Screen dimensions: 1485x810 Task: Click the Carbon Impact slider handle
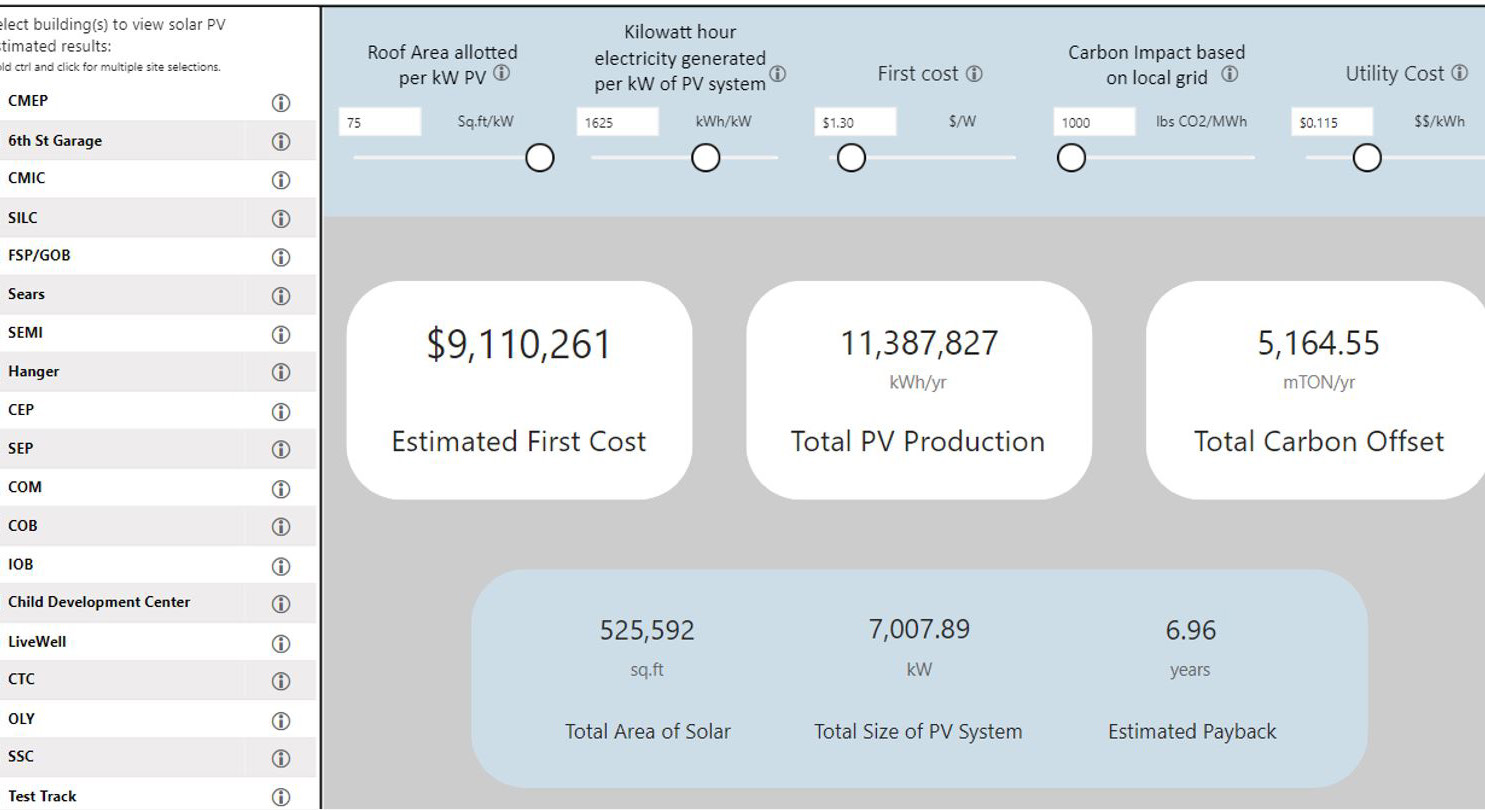[x=1071, y=158]
